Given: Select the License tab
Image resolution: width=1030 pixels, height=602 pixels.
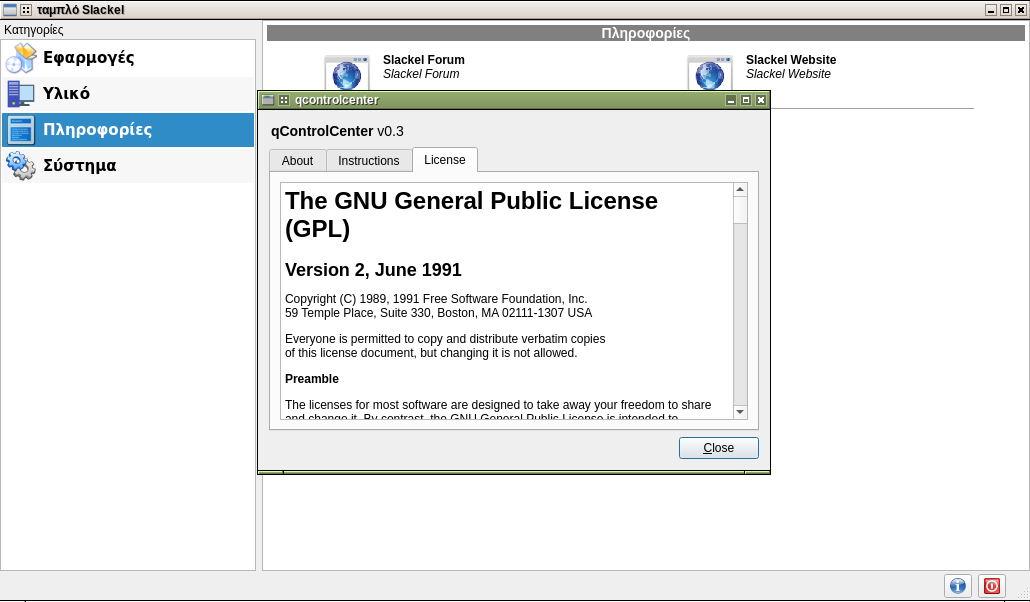Looking at the screenshot, I should pos(445,160).
